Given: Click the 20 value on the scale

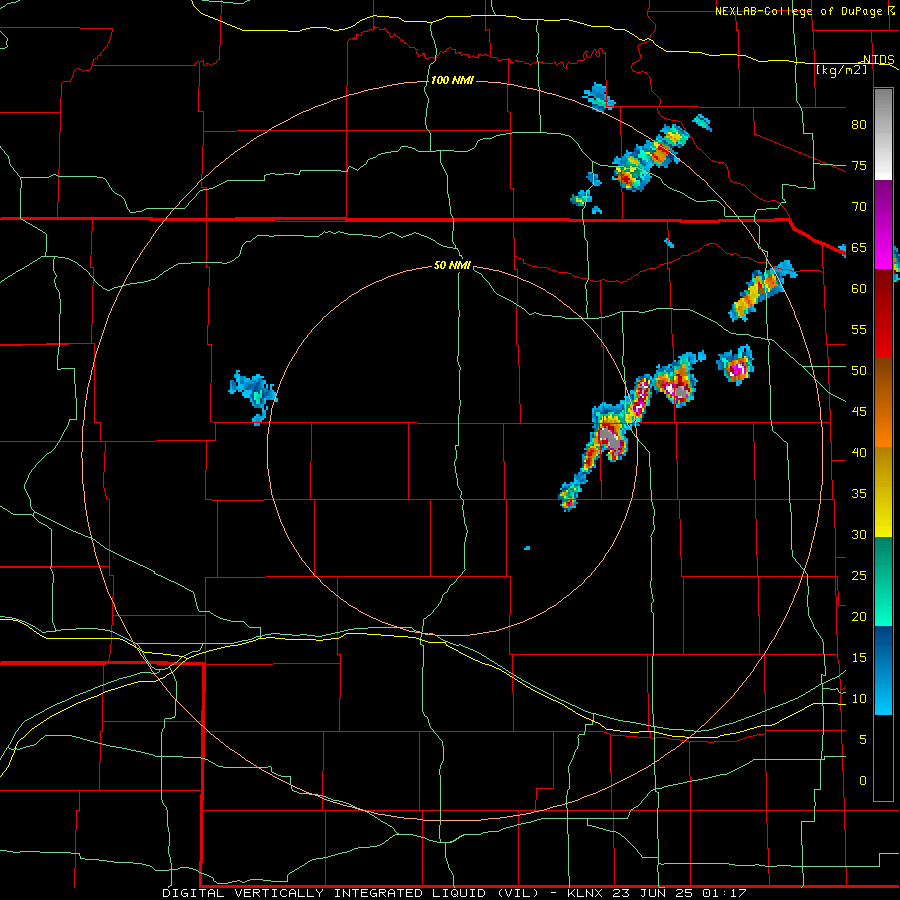Looking at the screenshot, I should [859, 617].
